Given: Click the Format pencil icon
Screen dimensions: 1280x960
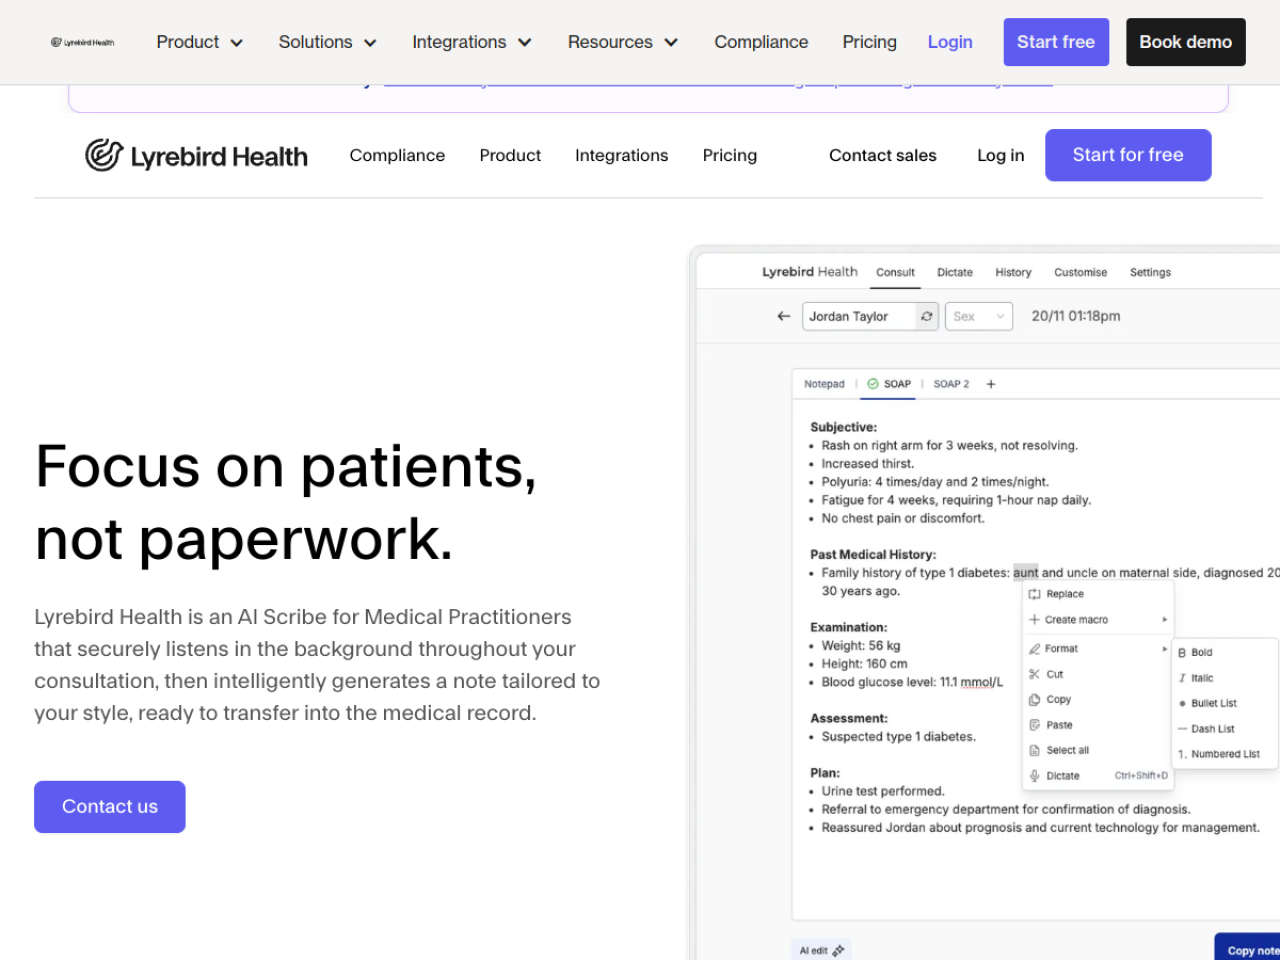Looking at the screenshot, I should (1035, 649).
